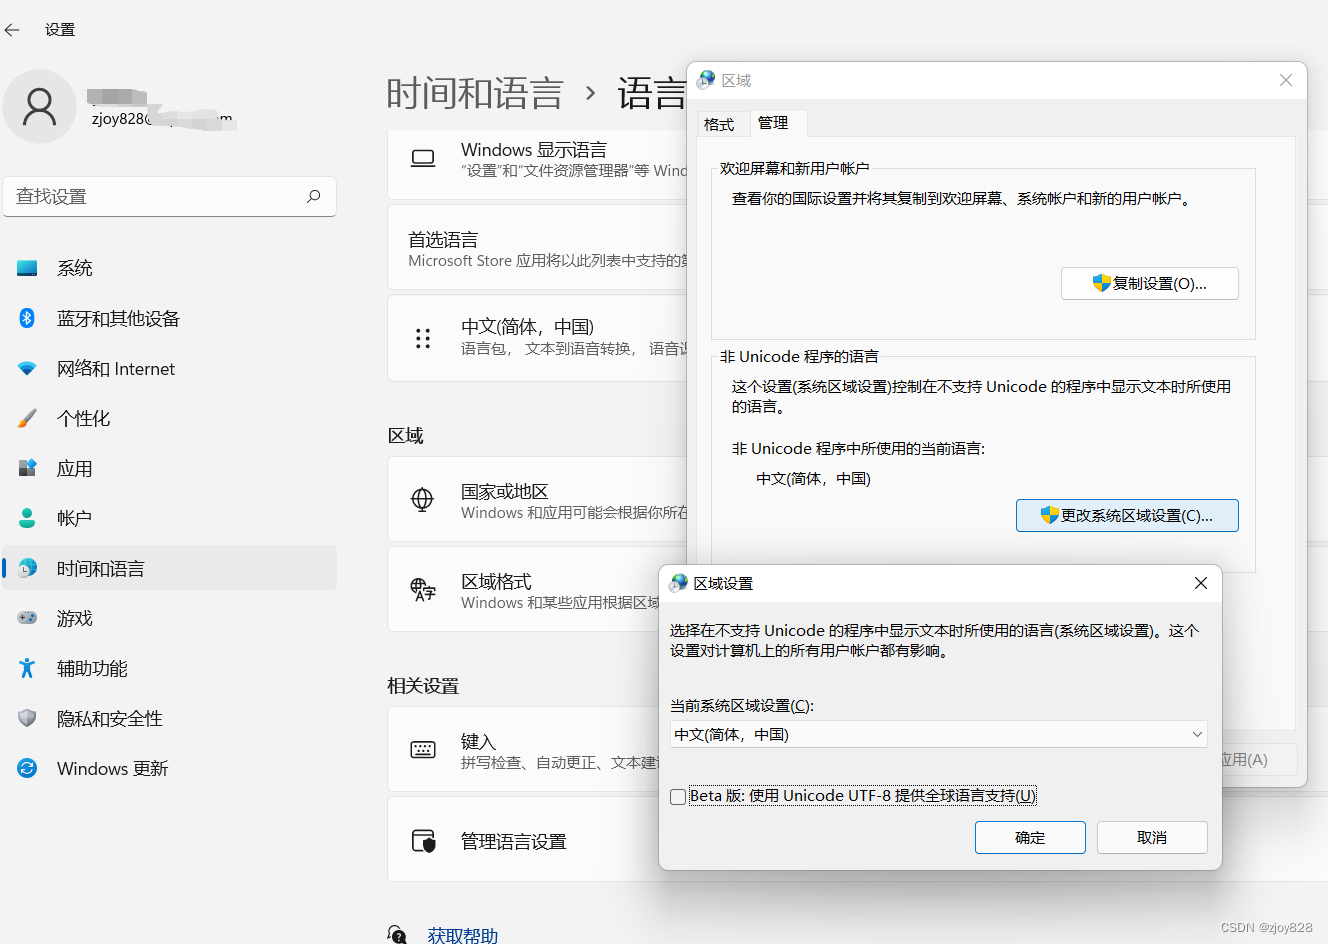The image size is (1328, 944).
Task: Open 应用 from sidebar
Action: (x=170, y=468)
